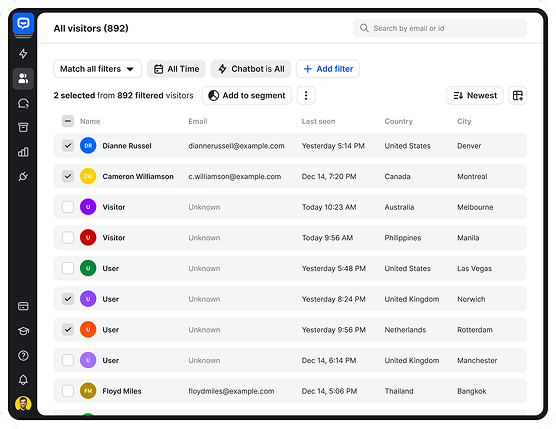Image resolution: width=556 pixels, height=429 pixels.
Task: Click the Cameron Williamson name
Action: [138, 177]
